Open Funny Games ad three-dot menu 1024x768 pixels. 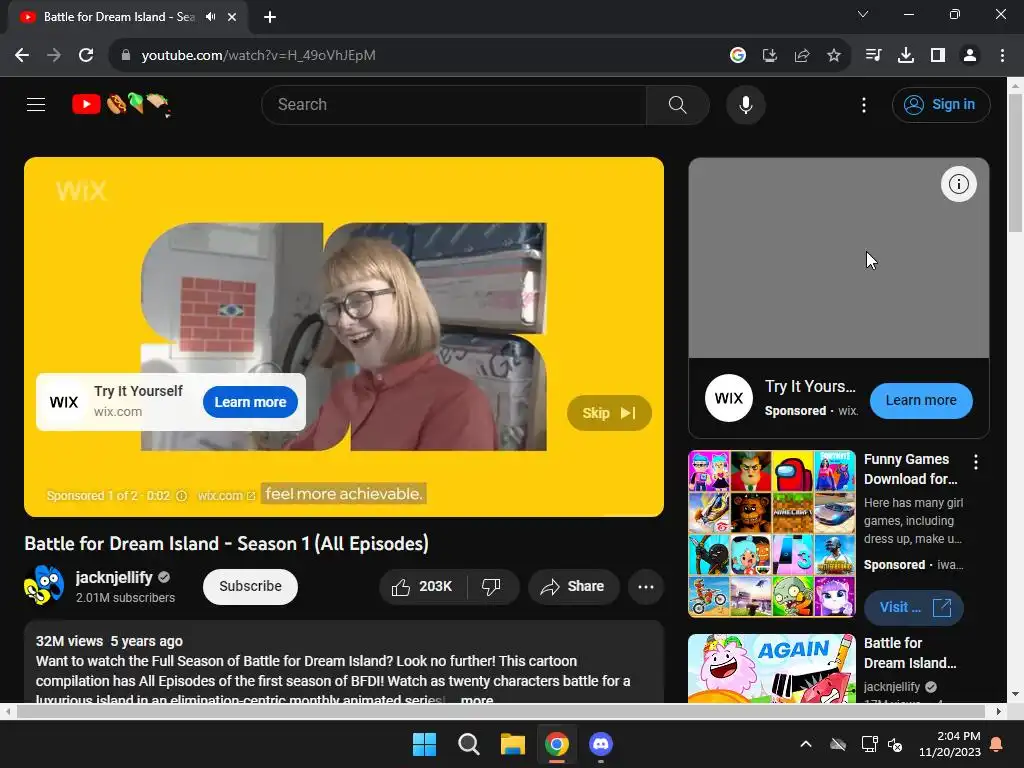pyautogui.click(x=976, y=462)
